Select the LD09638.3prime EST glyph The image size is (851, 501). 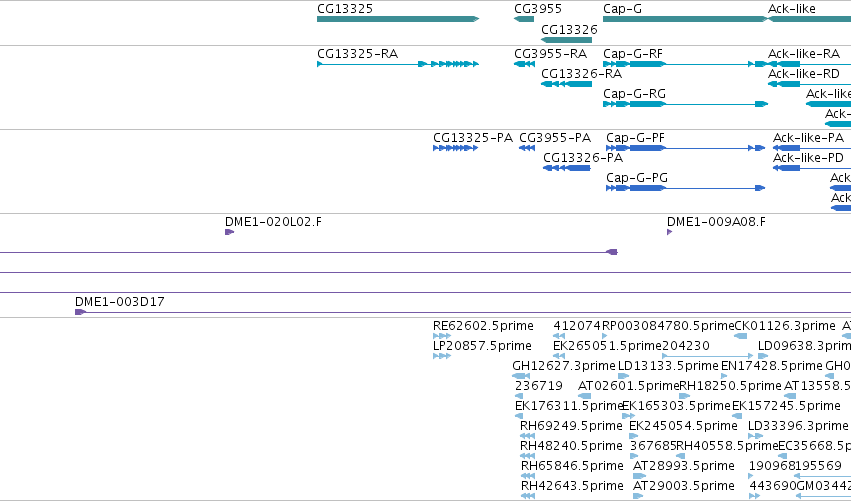[x=763, y=356]
